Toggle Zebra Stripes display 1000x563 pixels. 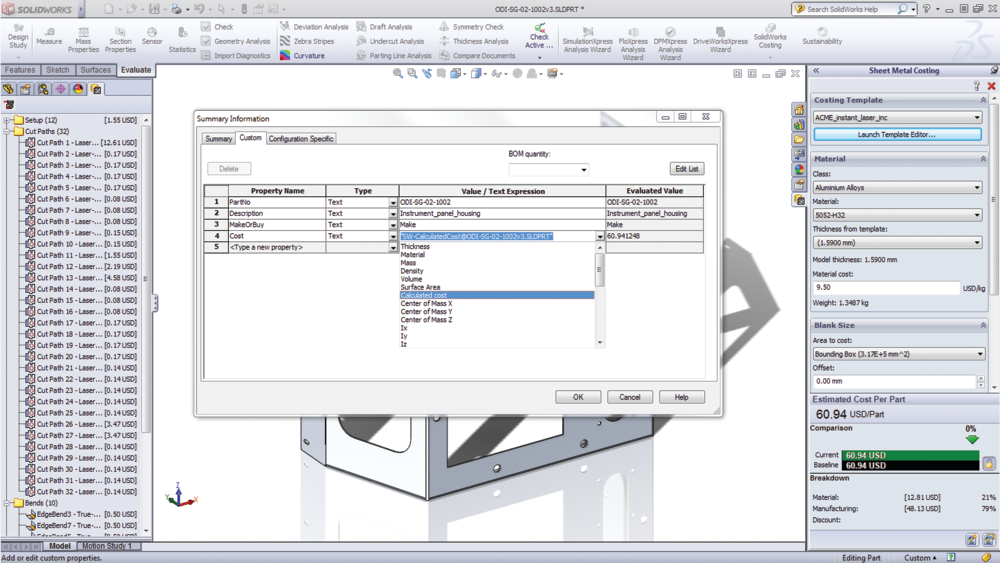click(307, 41)
